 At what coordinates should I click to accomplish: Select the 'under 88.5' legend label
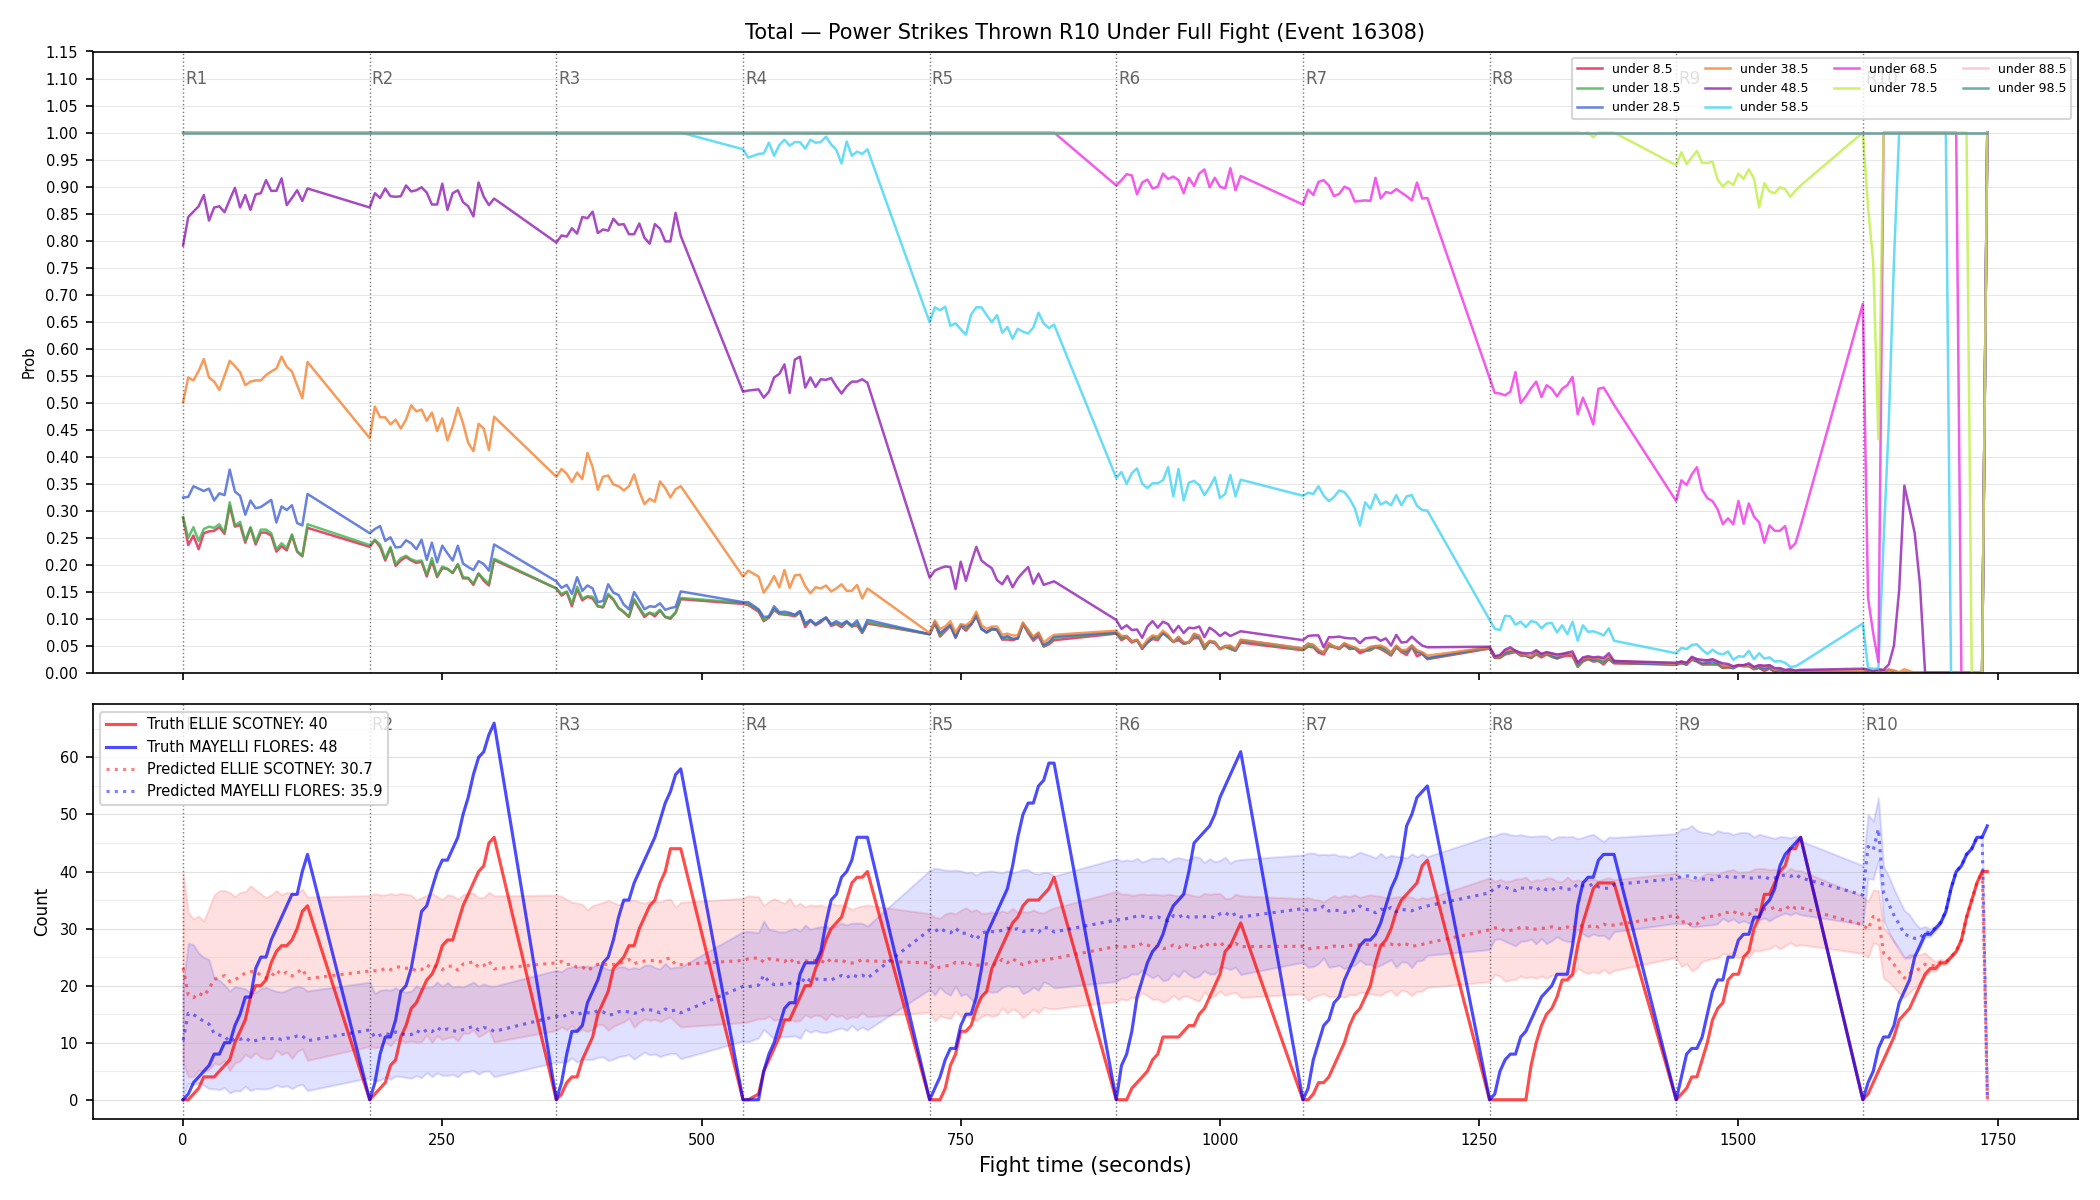2031,69
